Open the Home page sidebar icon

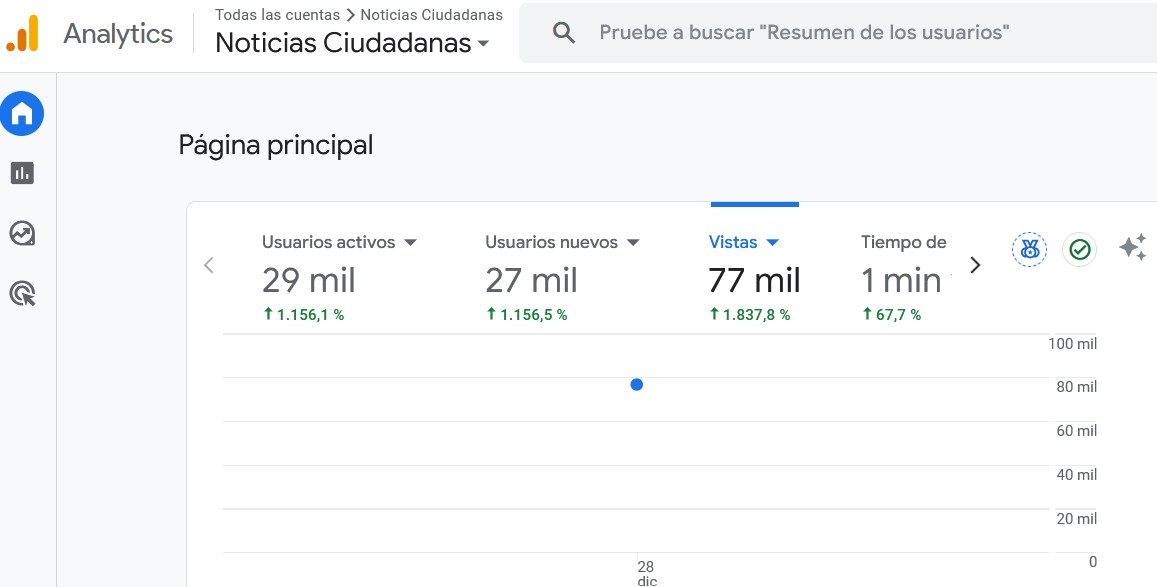pos(22,114)
